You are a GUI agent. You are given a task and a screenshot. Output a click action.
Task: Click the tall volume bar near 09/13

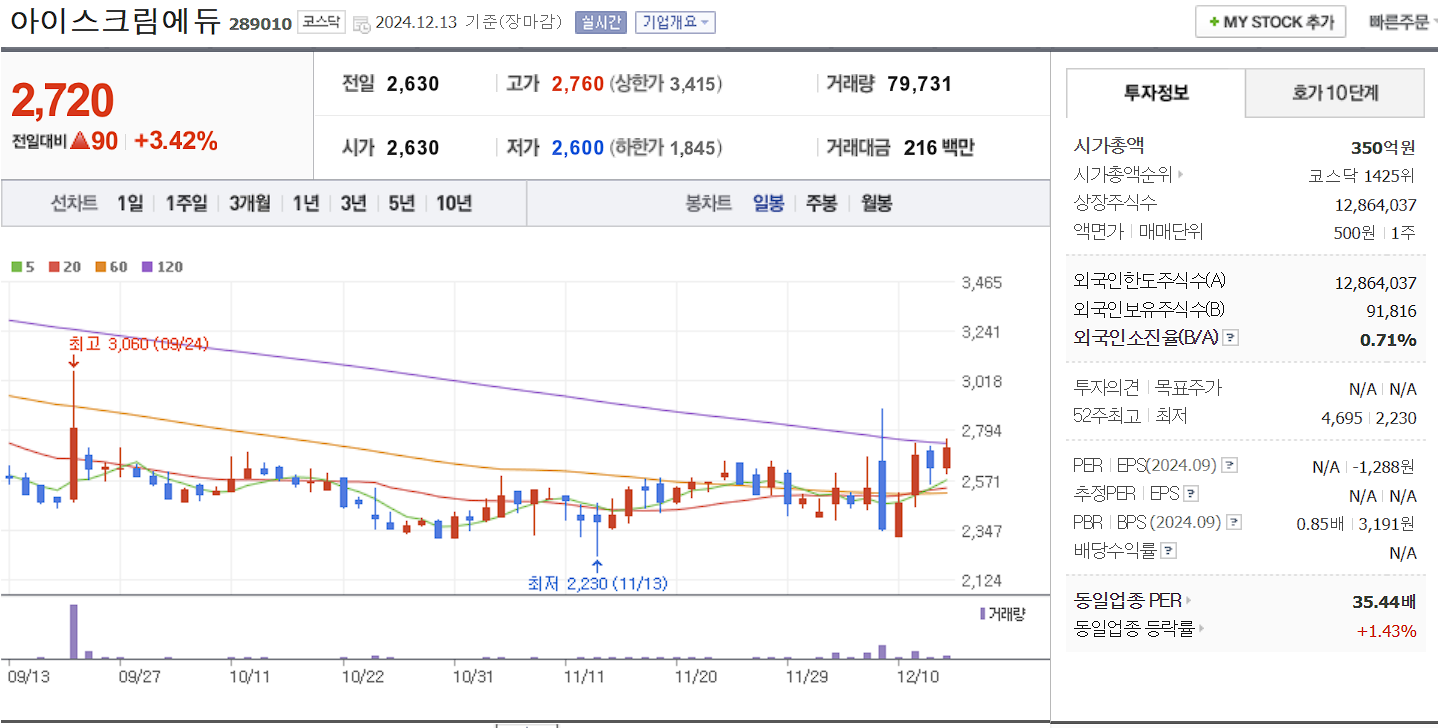[74, 631]
